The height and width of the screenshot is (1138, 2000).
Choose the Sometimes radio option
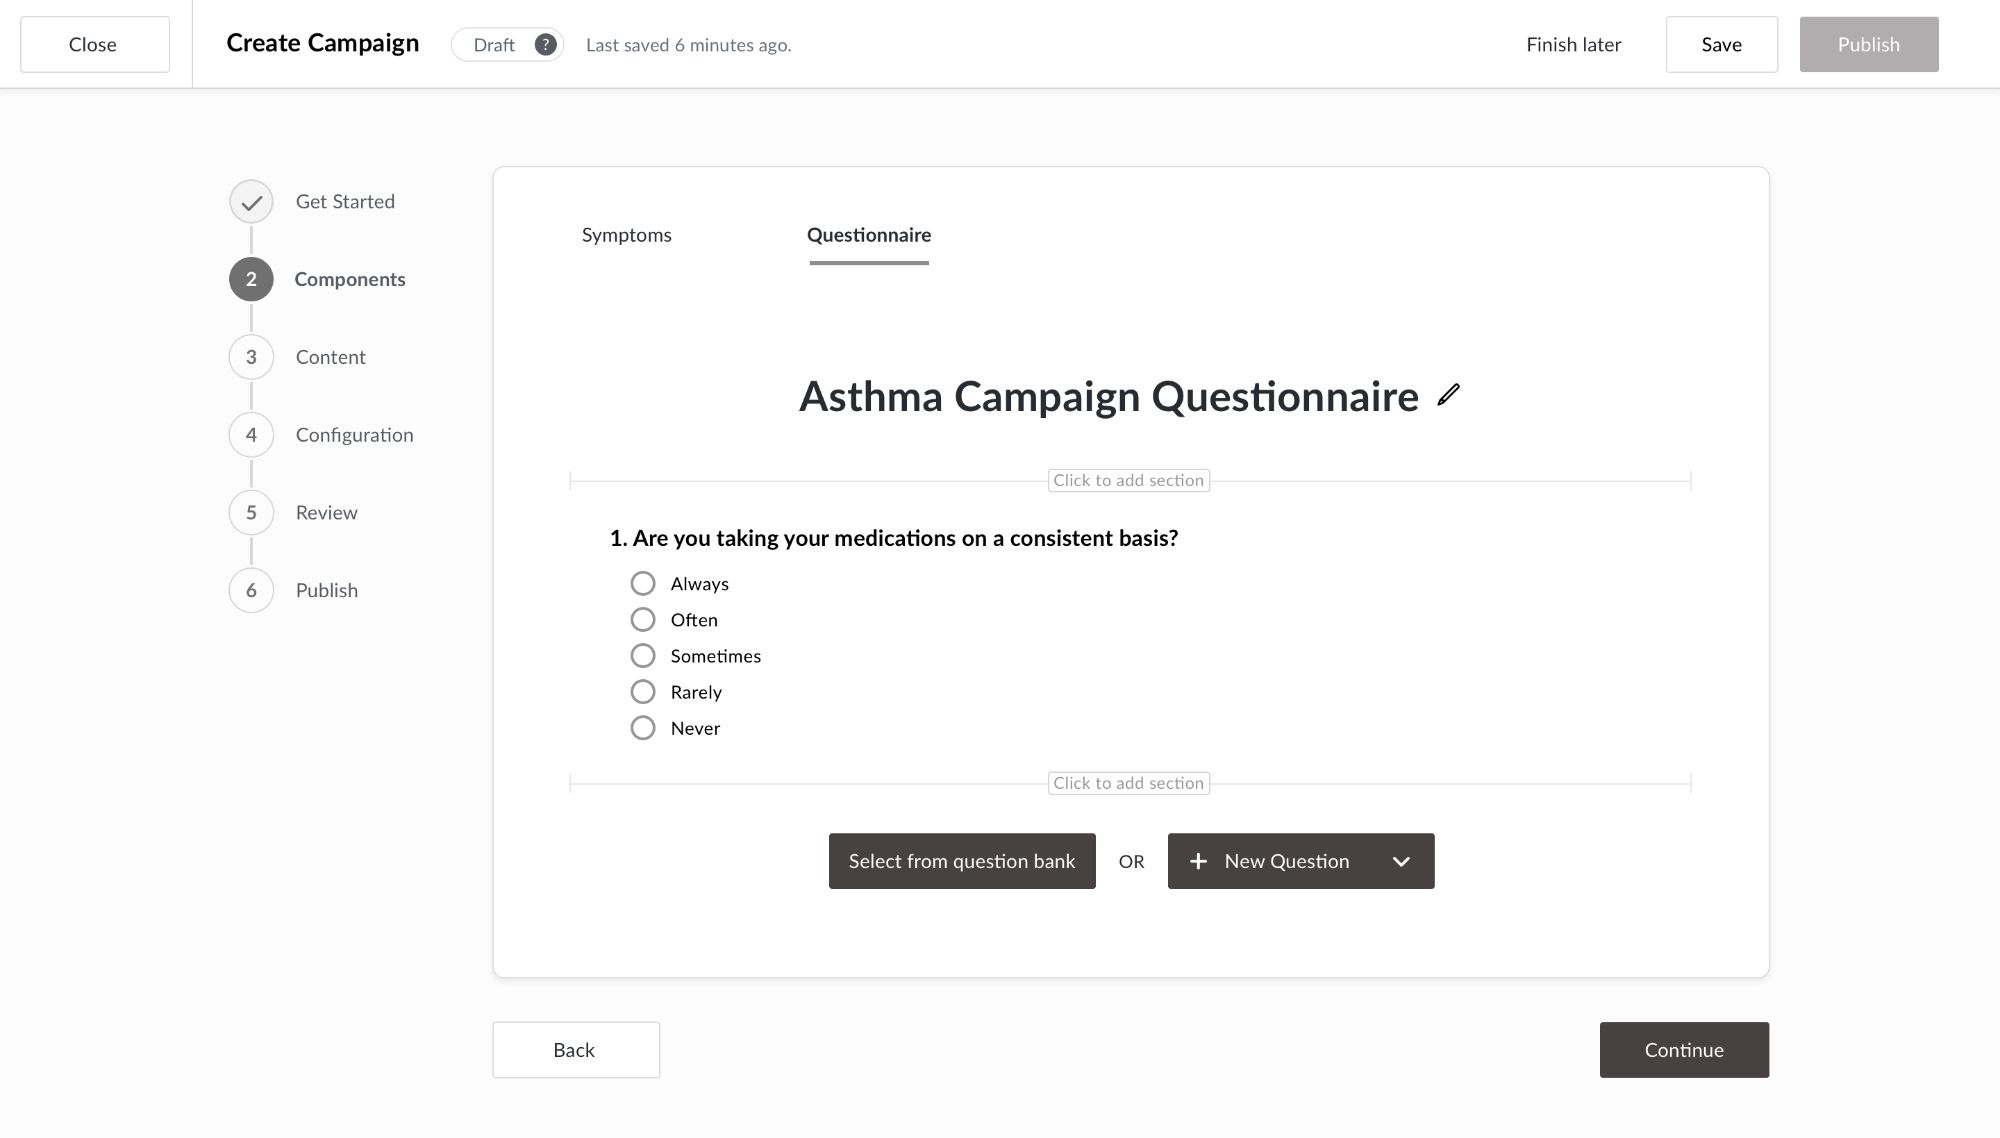click(x=643, y=656)
